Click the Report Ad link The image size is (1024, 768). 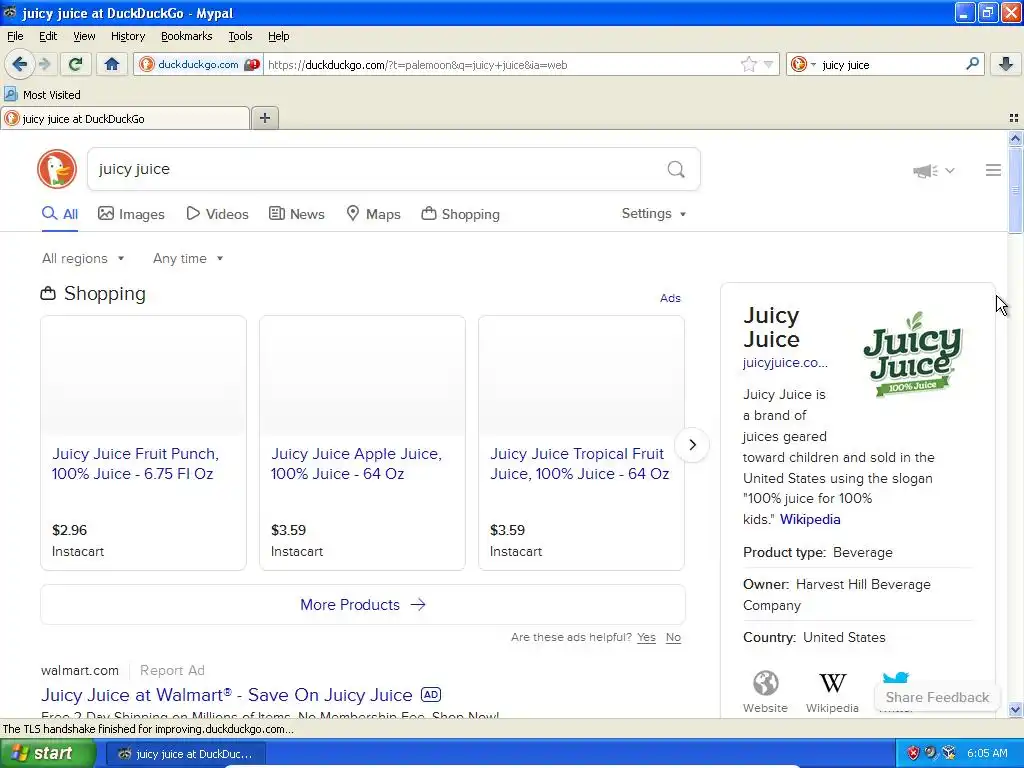[172, 671]
